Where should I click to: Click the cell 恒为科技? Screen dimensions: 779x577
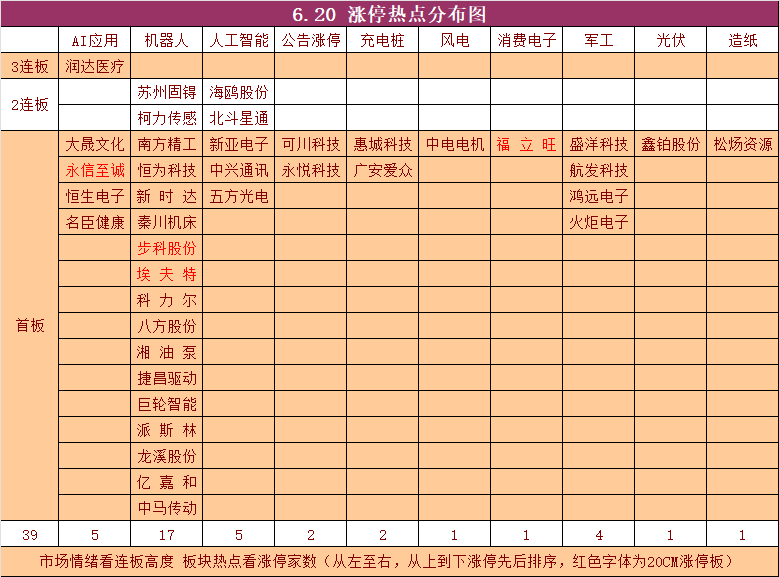click(166, 170)
